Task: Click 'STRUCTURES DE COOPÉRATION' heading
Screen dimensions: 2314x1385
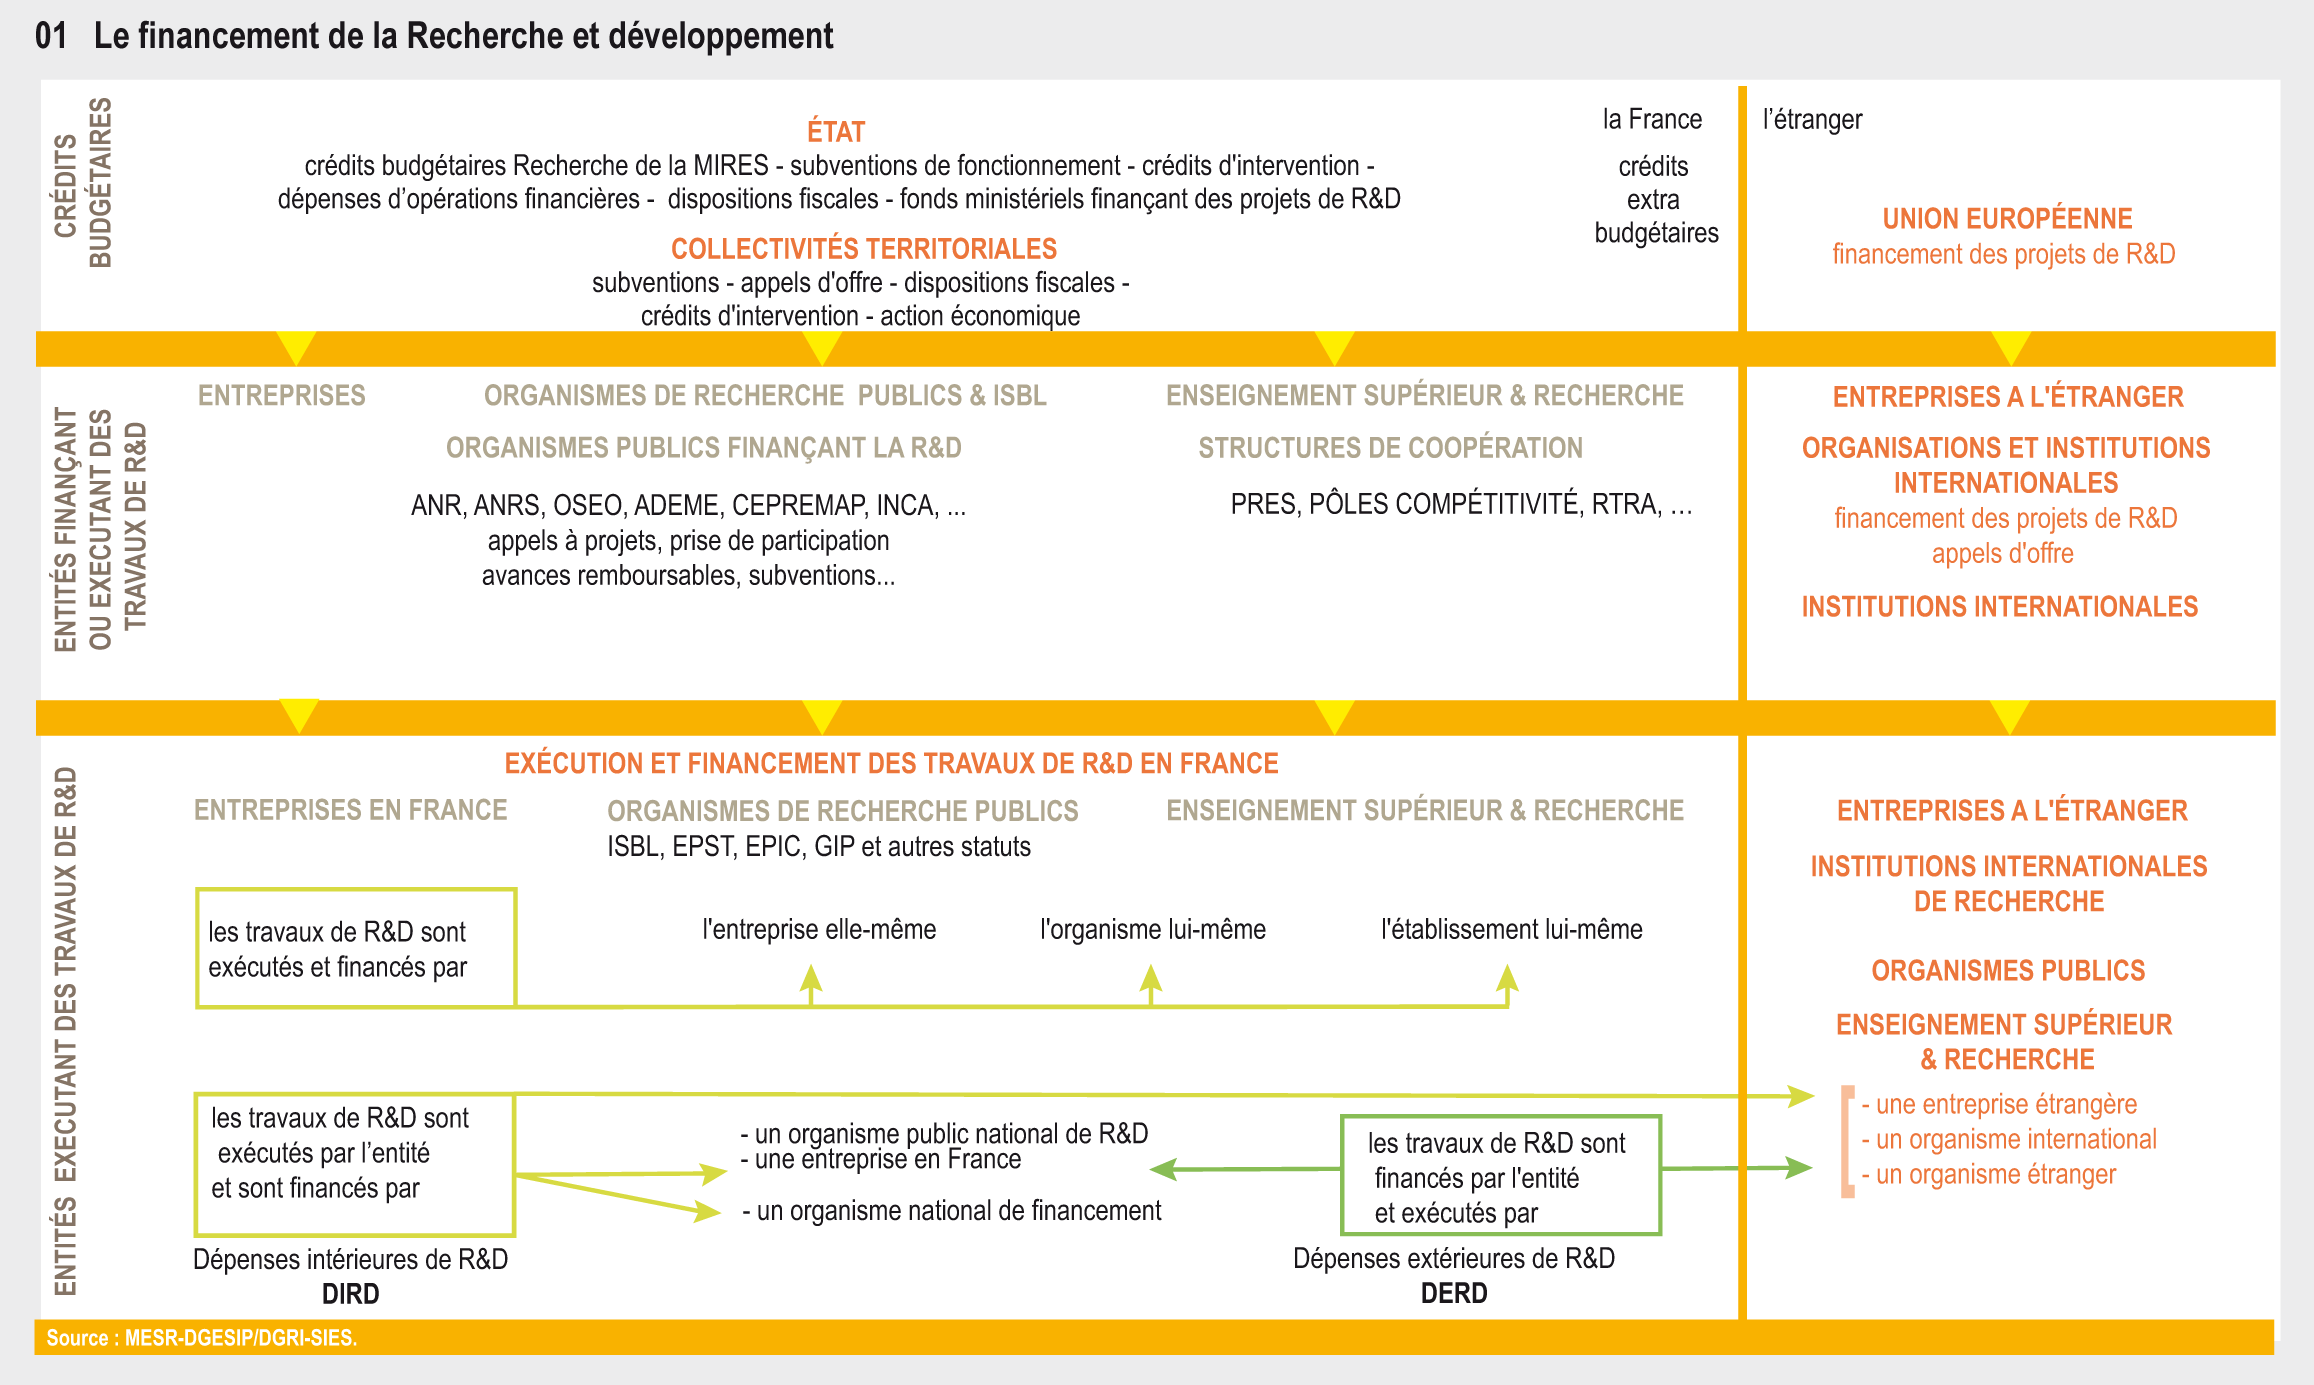Action: point(1390,448)
